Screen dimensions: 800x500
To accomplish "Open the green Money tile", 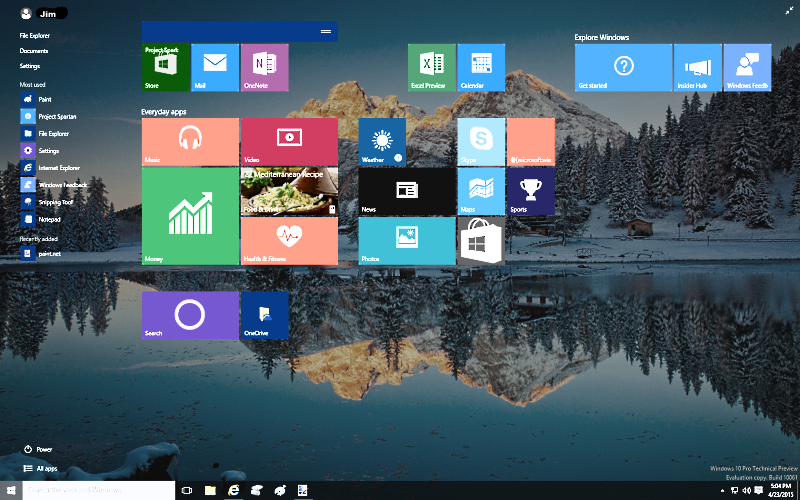I will click(190, 216).
